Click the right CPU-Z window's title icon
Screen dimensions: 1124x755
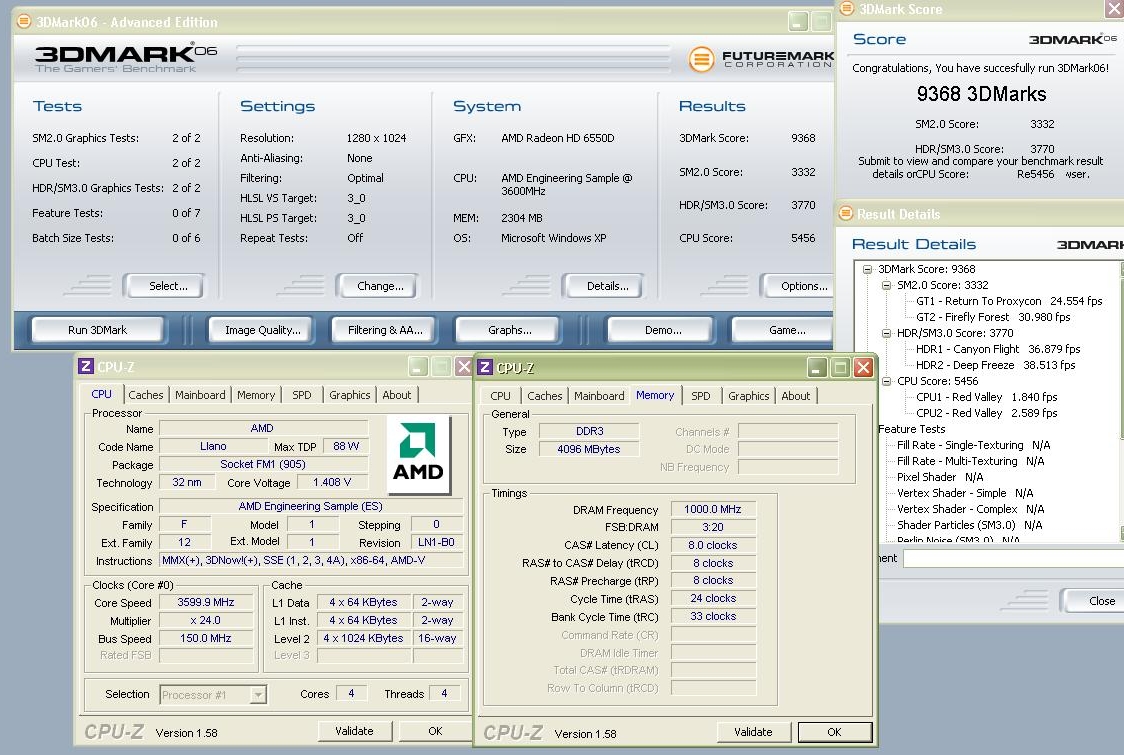click(x=485, y=367)
